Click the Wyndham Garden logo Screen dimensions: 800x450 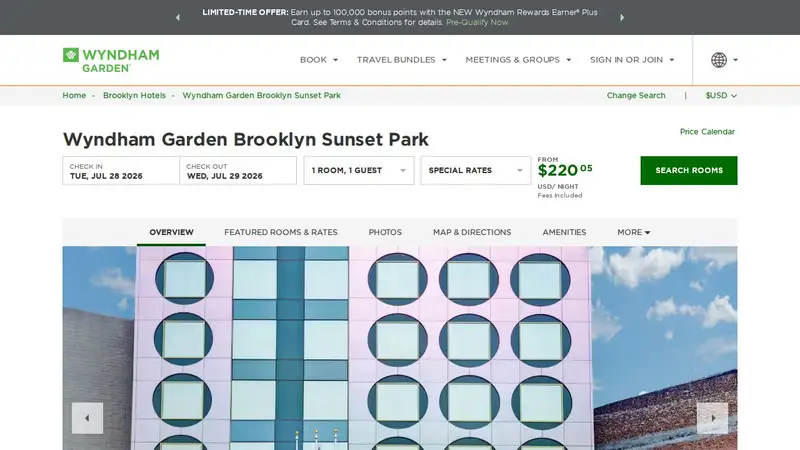point(111,60)
